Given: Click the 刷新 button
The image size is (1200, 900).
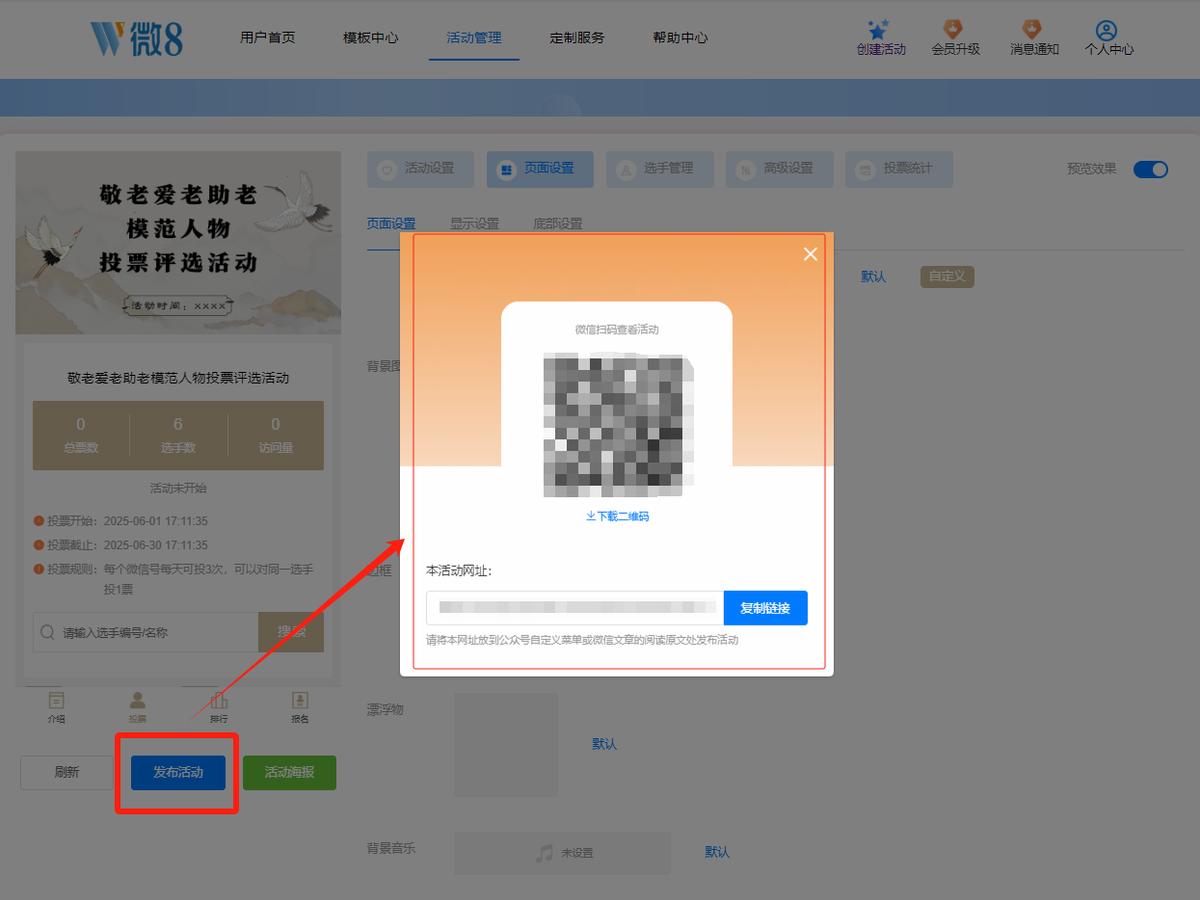Looking at the screenshot, I should pyautogui.click(x=67, y=772).
